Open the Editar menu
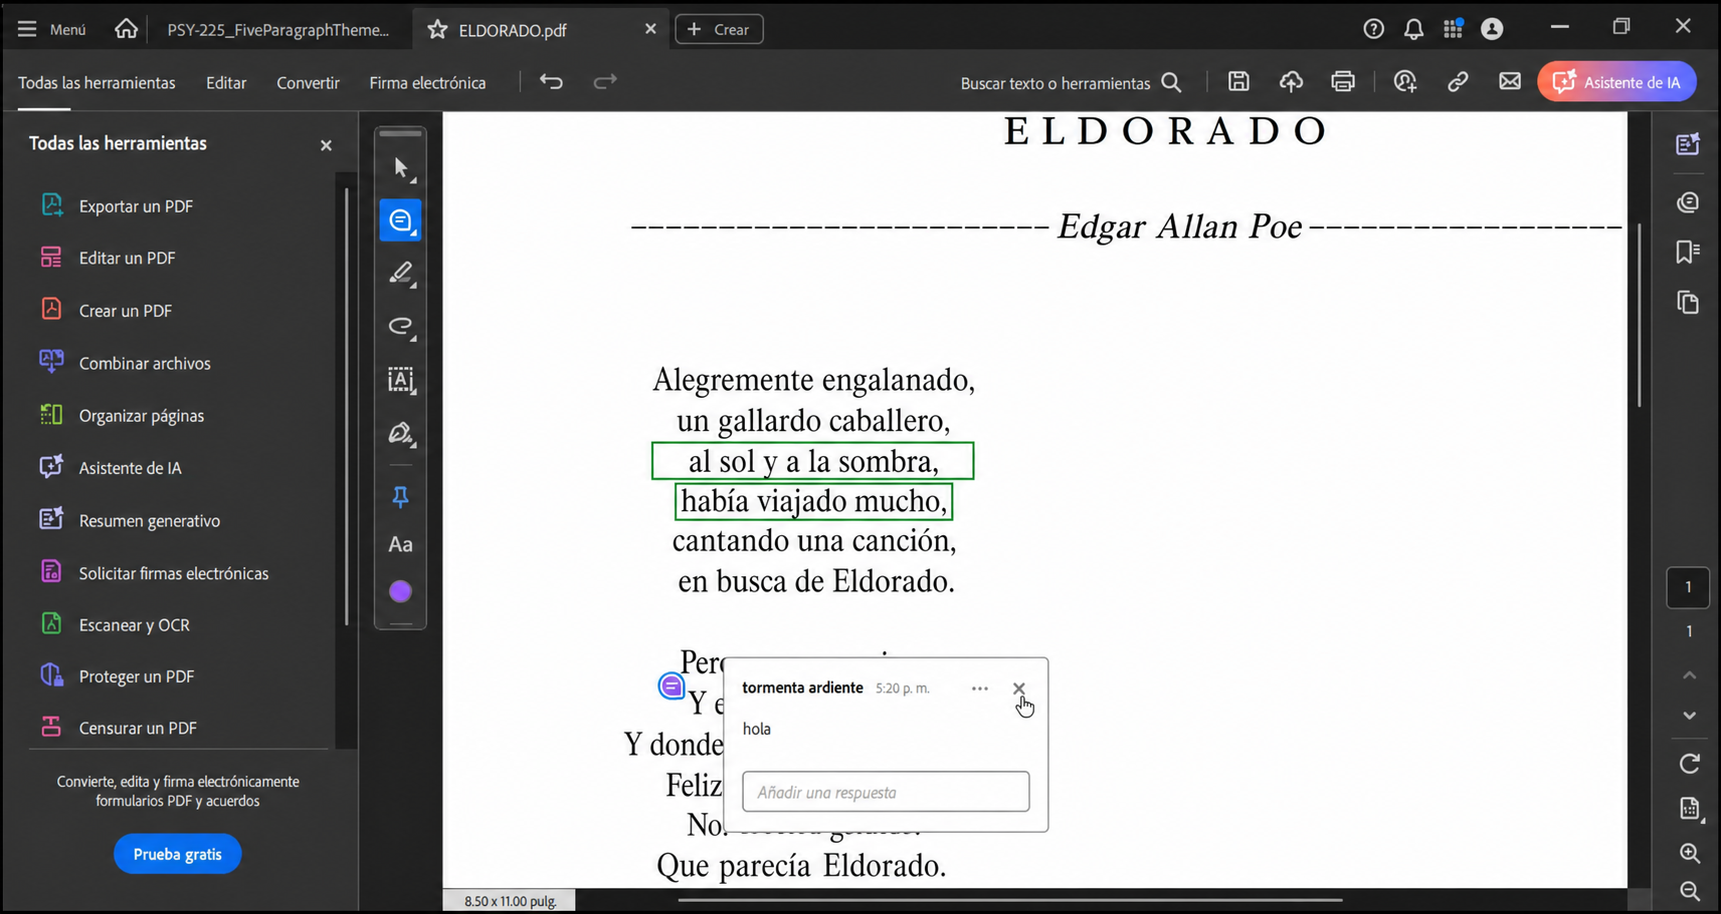The height and width of the screenshot is (914, 1721). (x=226, y=83)
